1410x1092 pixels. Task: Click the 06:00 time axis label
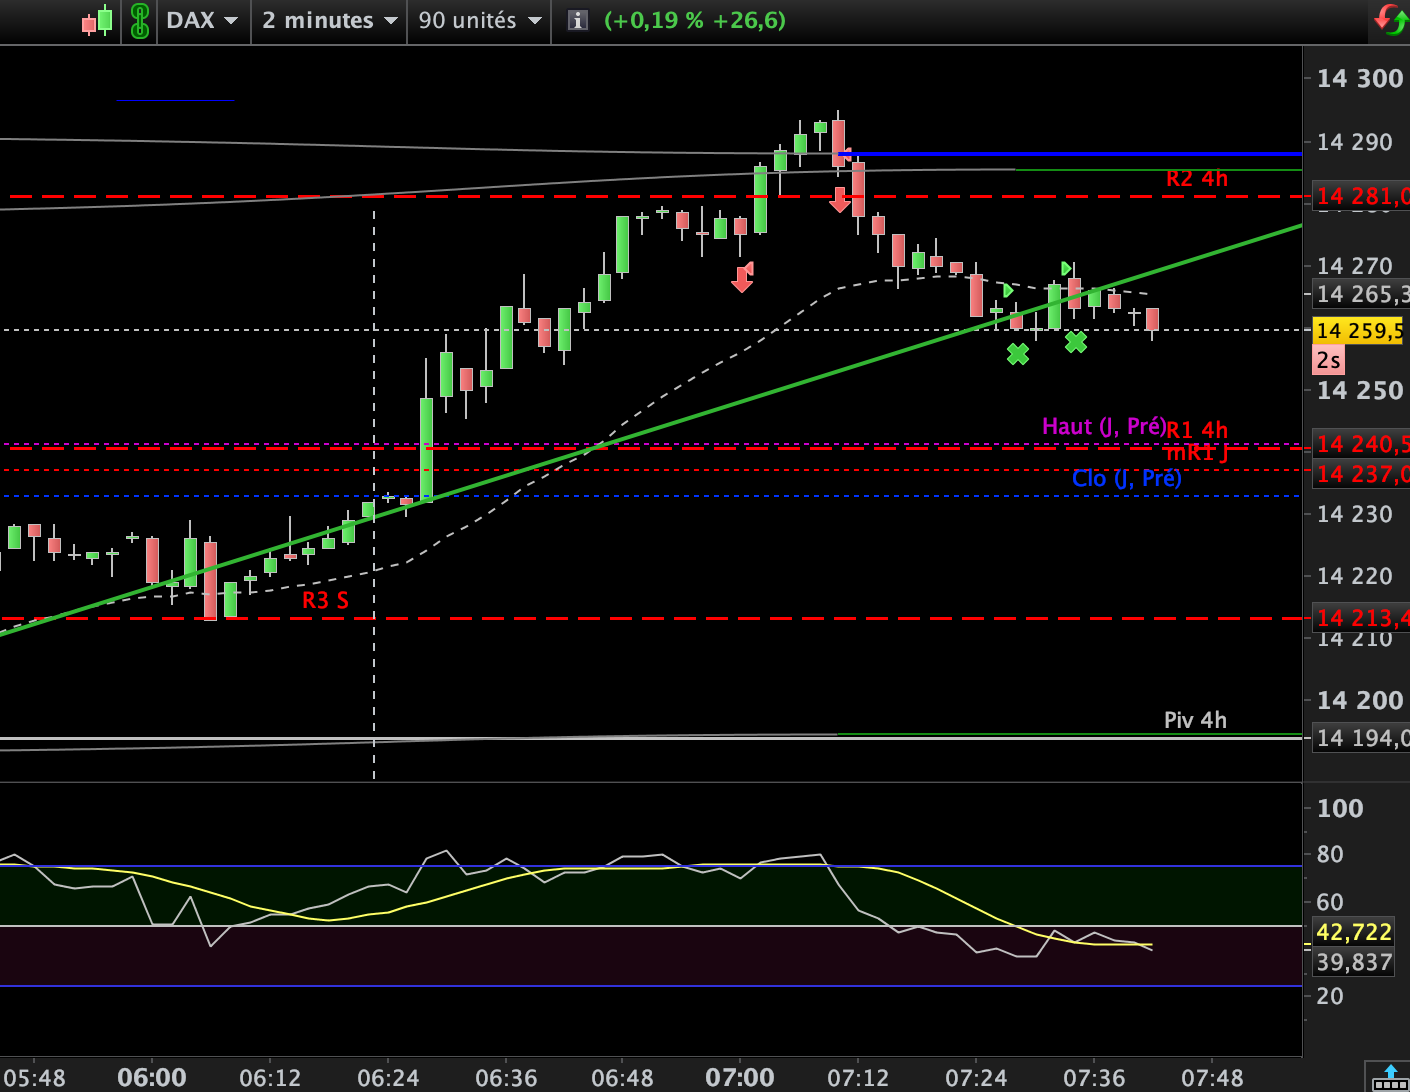[152, 1078]
